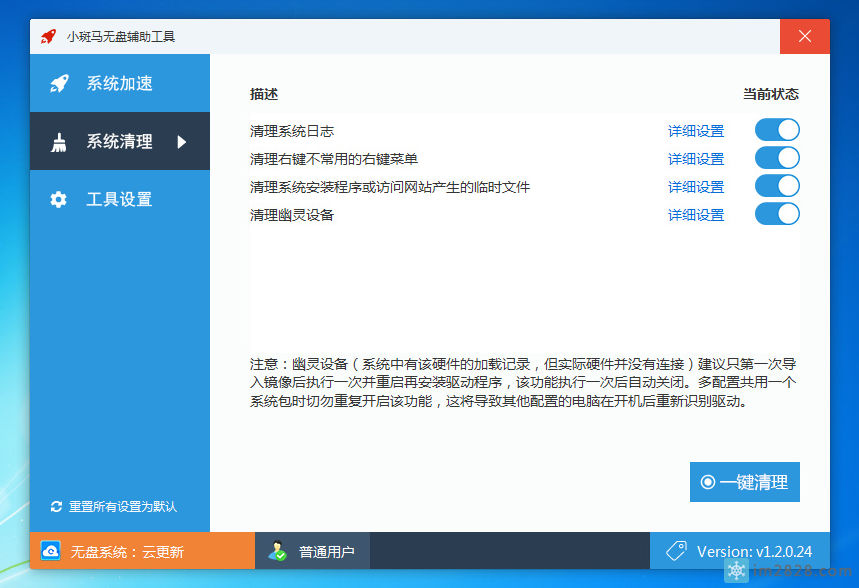Disable the 清理幽灵设备 toggle
The width and height of the screenshot is (859, 588).
pos(776,214)
